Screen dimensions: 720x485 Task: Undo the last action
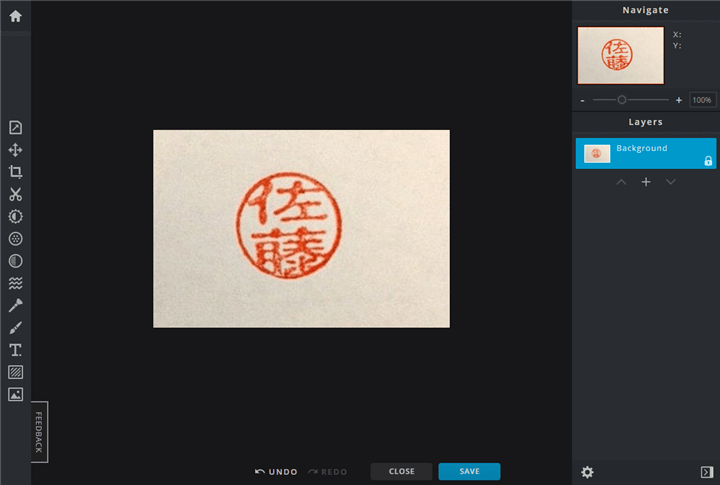(x=276, y=471)
